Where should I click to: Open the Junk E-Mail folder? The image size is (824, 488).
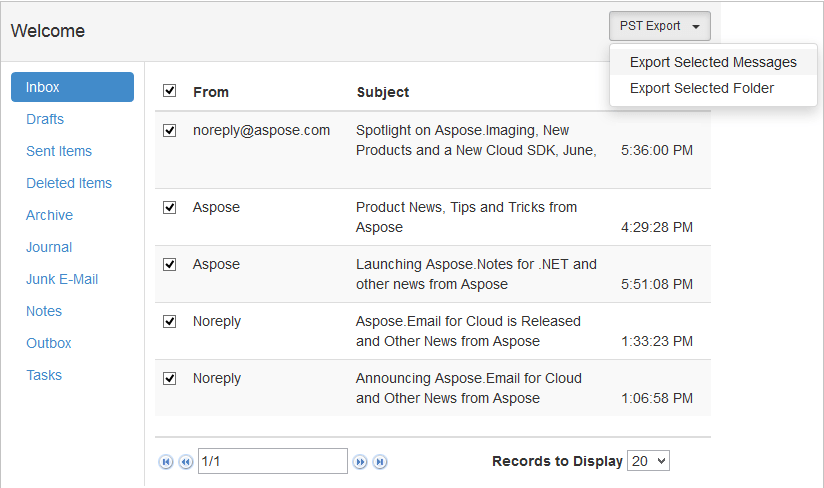(62, 279)
